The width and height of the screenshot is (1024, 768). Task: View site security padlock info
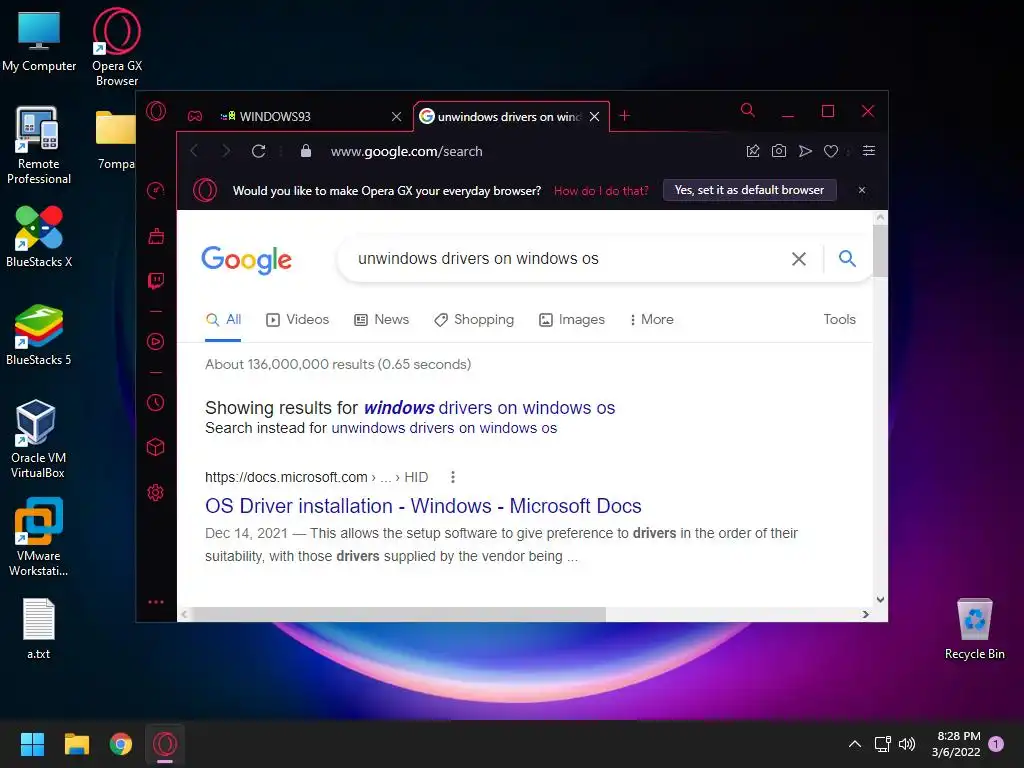pyautogui.click(x=306, y=152)
